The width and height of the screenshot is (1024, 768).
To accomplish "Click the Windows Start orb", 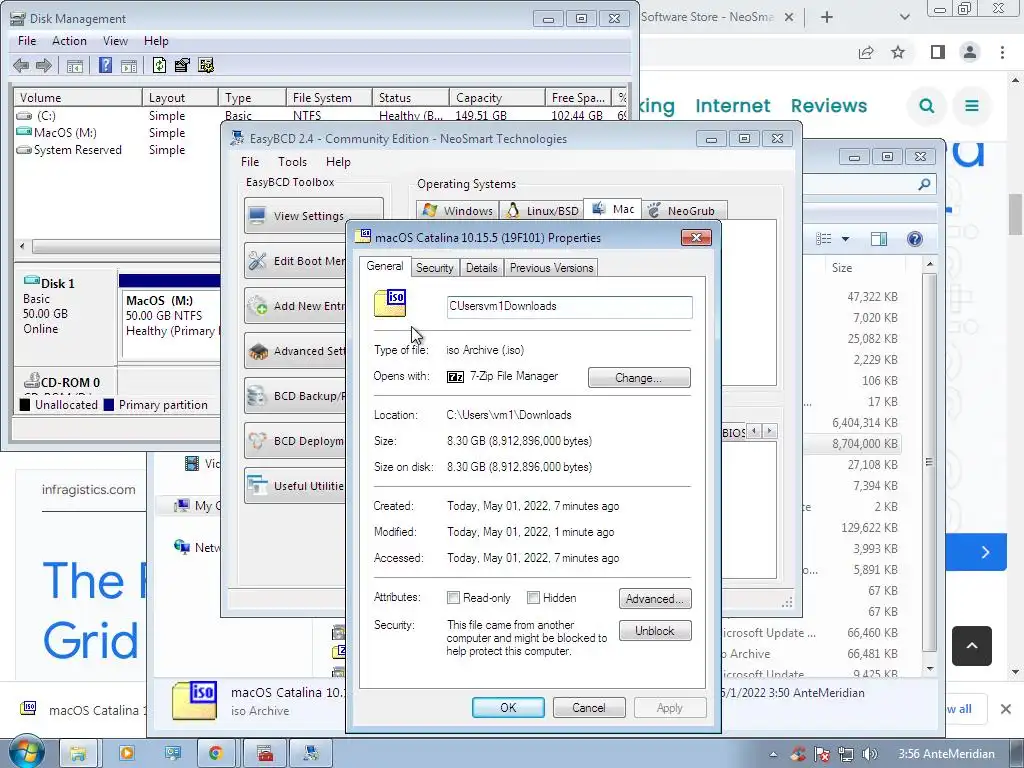I will pos(27,752).
